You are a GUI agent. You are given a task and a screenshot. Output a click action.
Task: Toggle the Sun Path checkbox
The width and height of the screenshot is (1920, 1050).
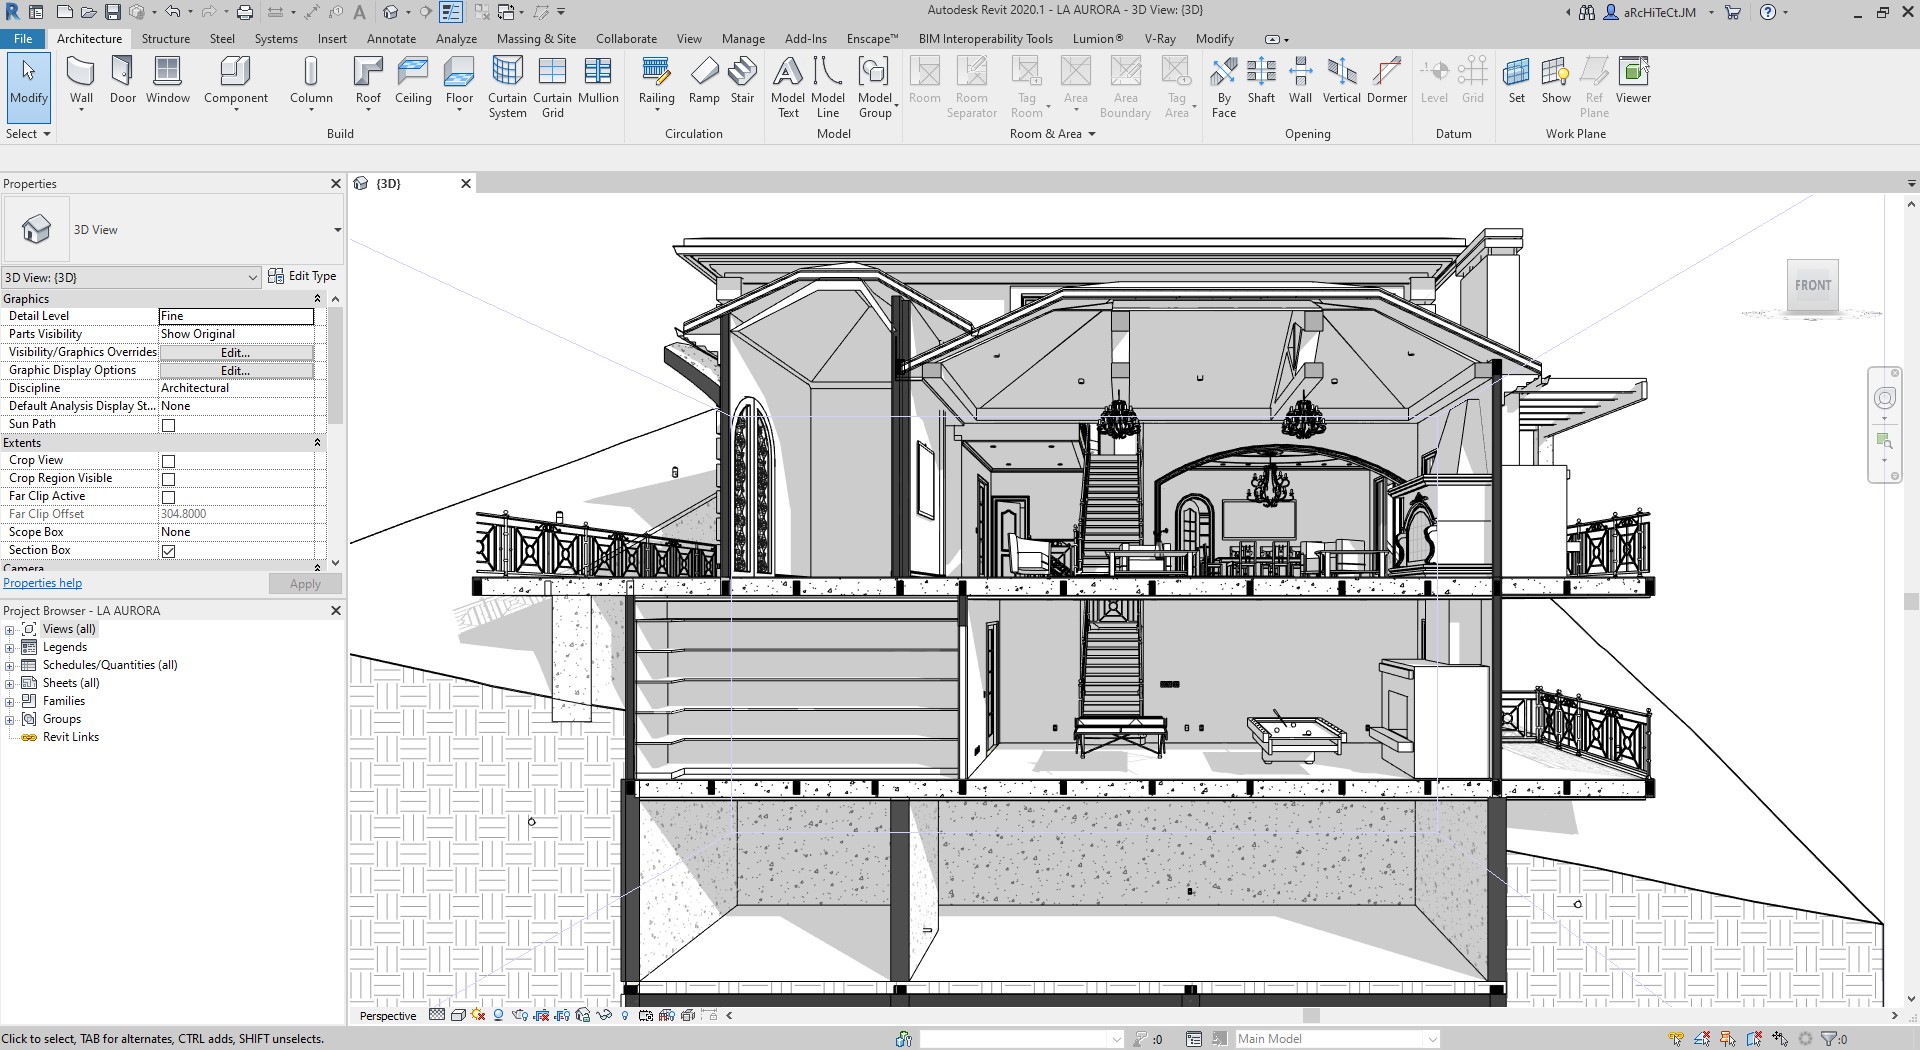pyautogui.click(x=169, y=425)
